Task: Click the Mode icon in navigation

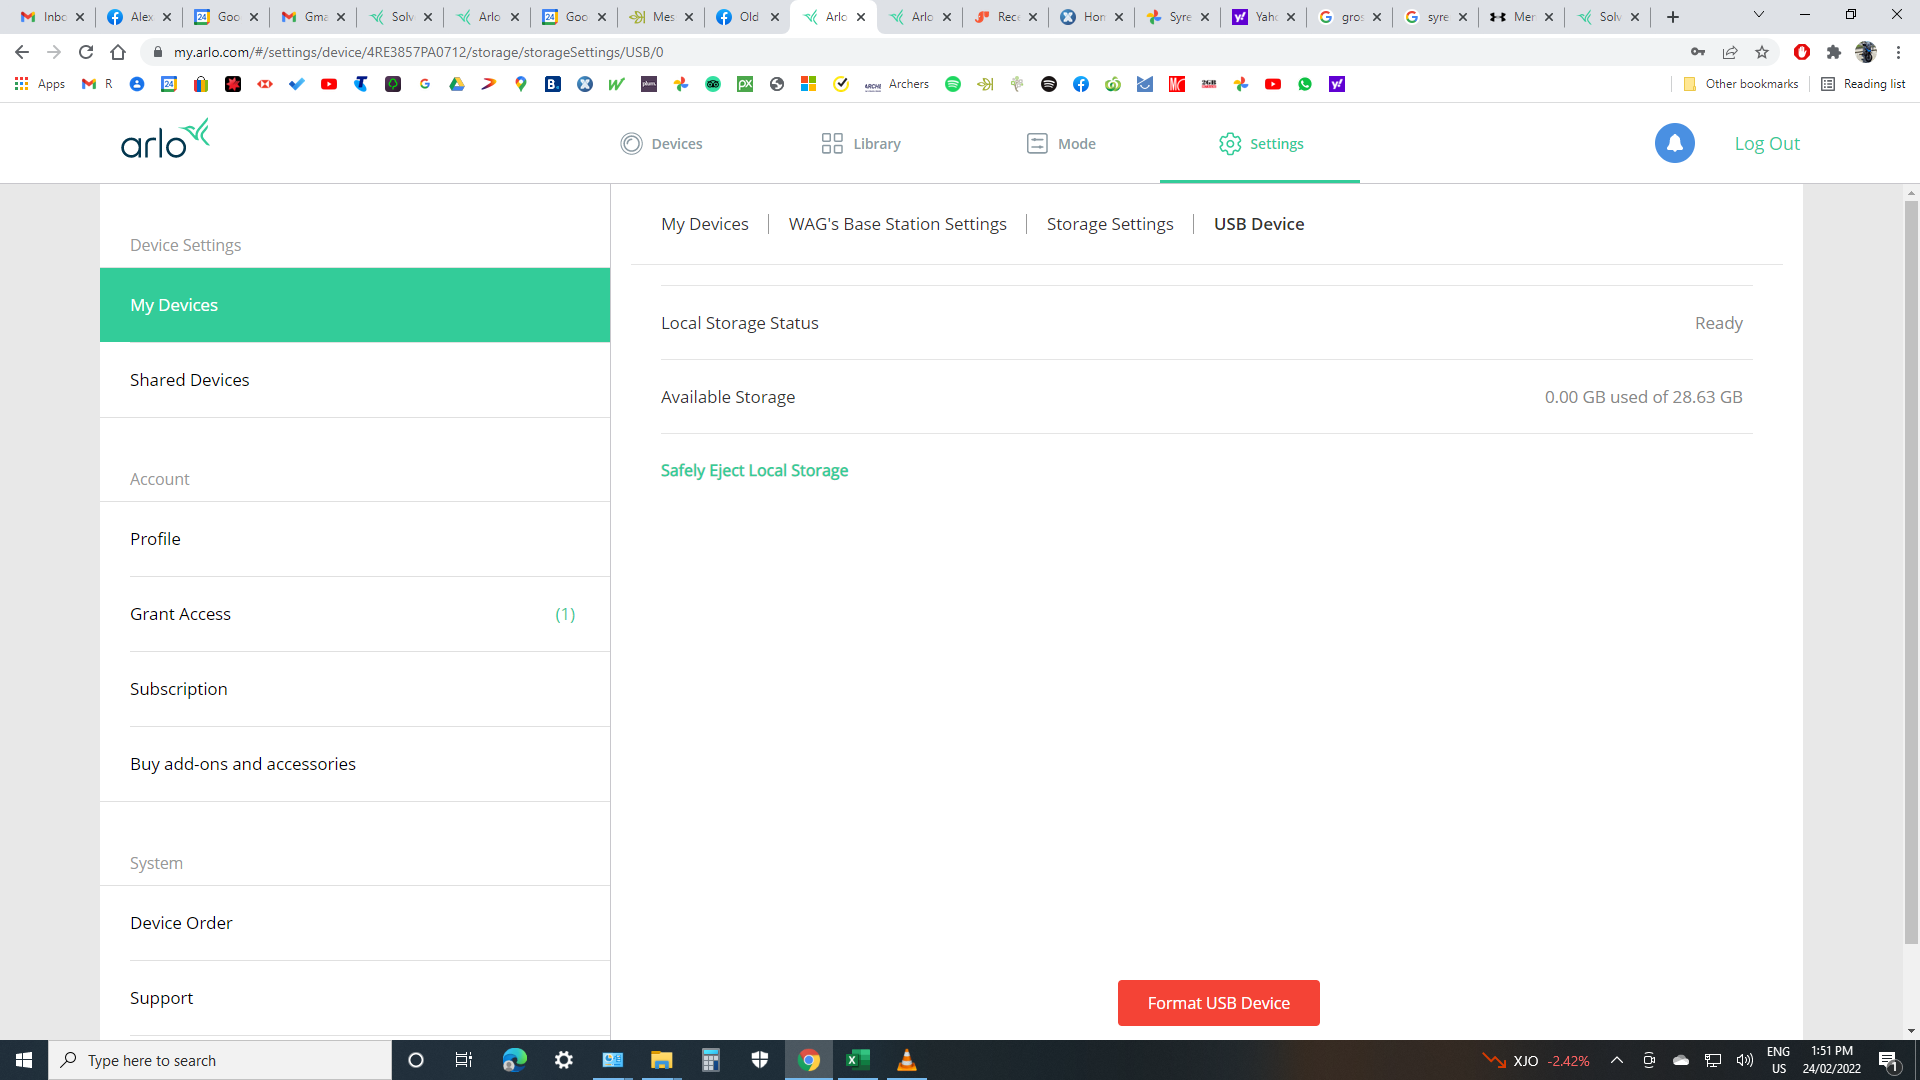Action: point(1037,144)
